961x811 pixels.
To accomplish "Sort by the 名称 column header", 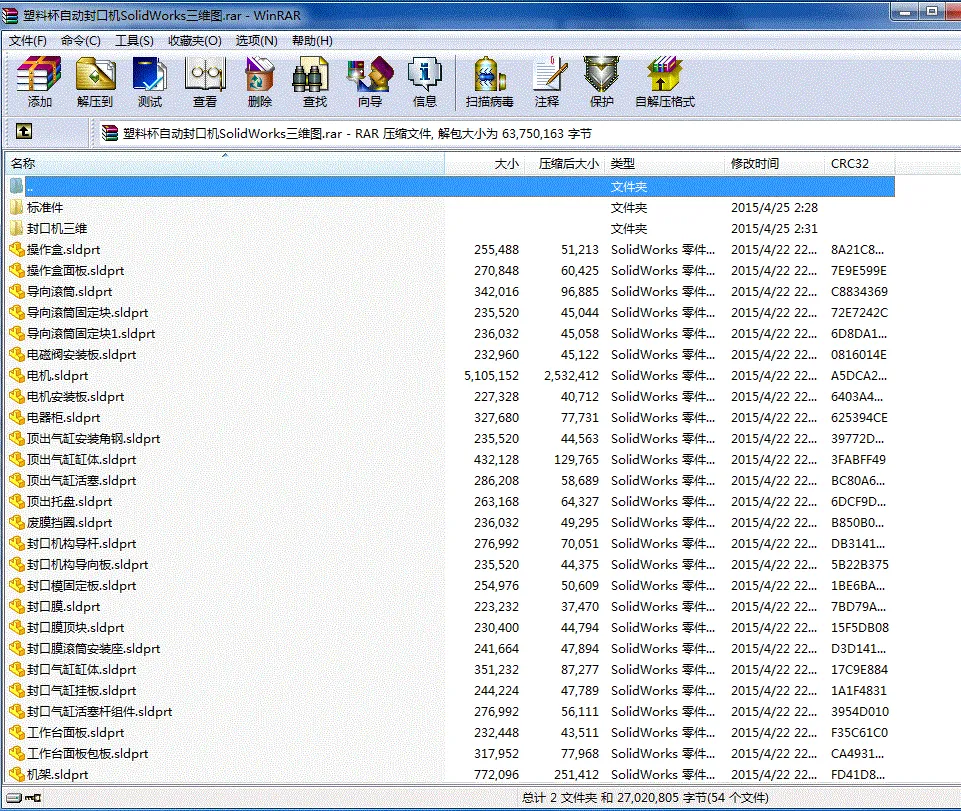I will click(225, 164).
